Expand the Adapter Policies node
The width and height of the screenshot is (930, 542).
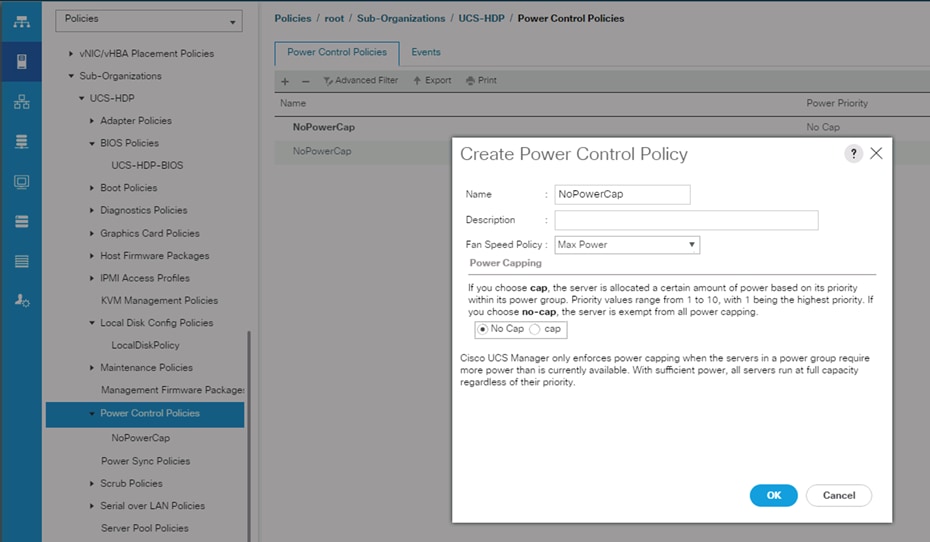tap(92, 120)
